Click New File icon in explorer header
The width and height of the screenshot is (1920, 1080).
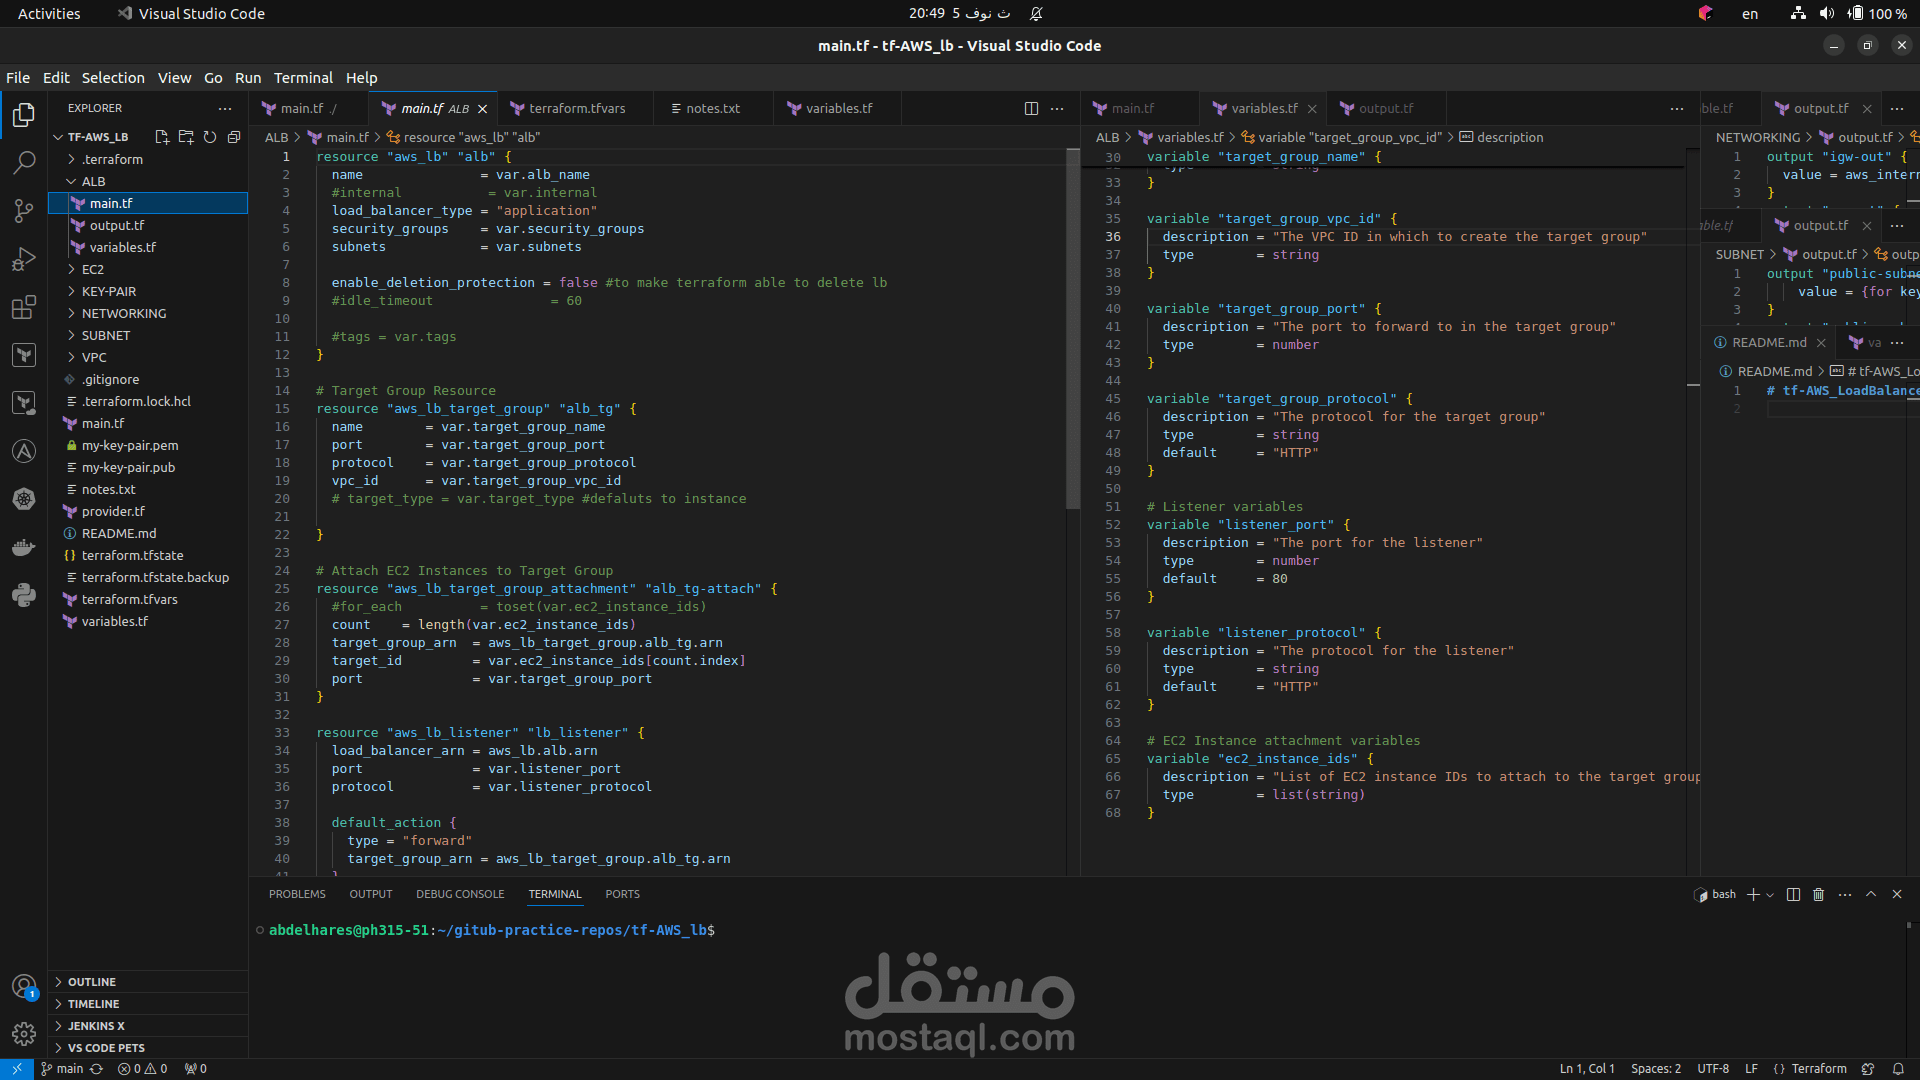pyautogui.click(x=162, y=137)
